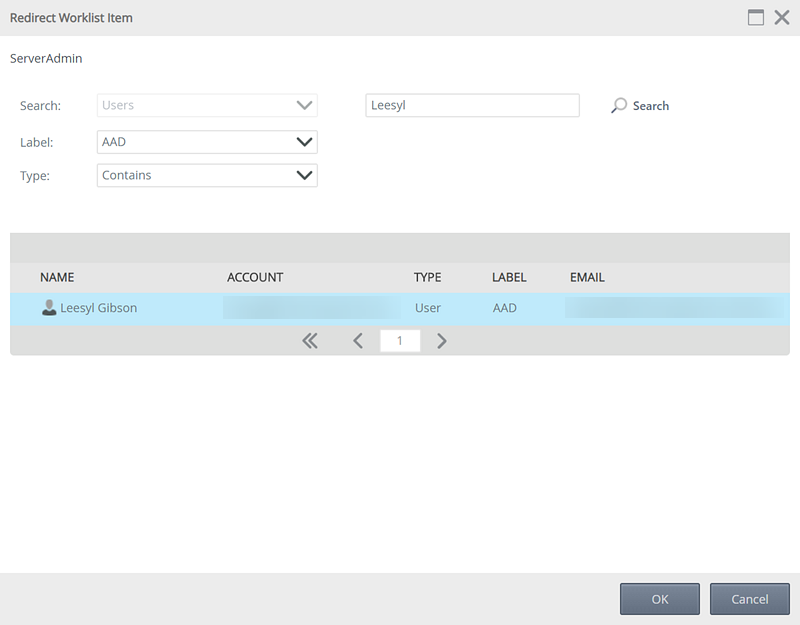Go to previous results page
The image size is (800, 625).
point(358,341)
